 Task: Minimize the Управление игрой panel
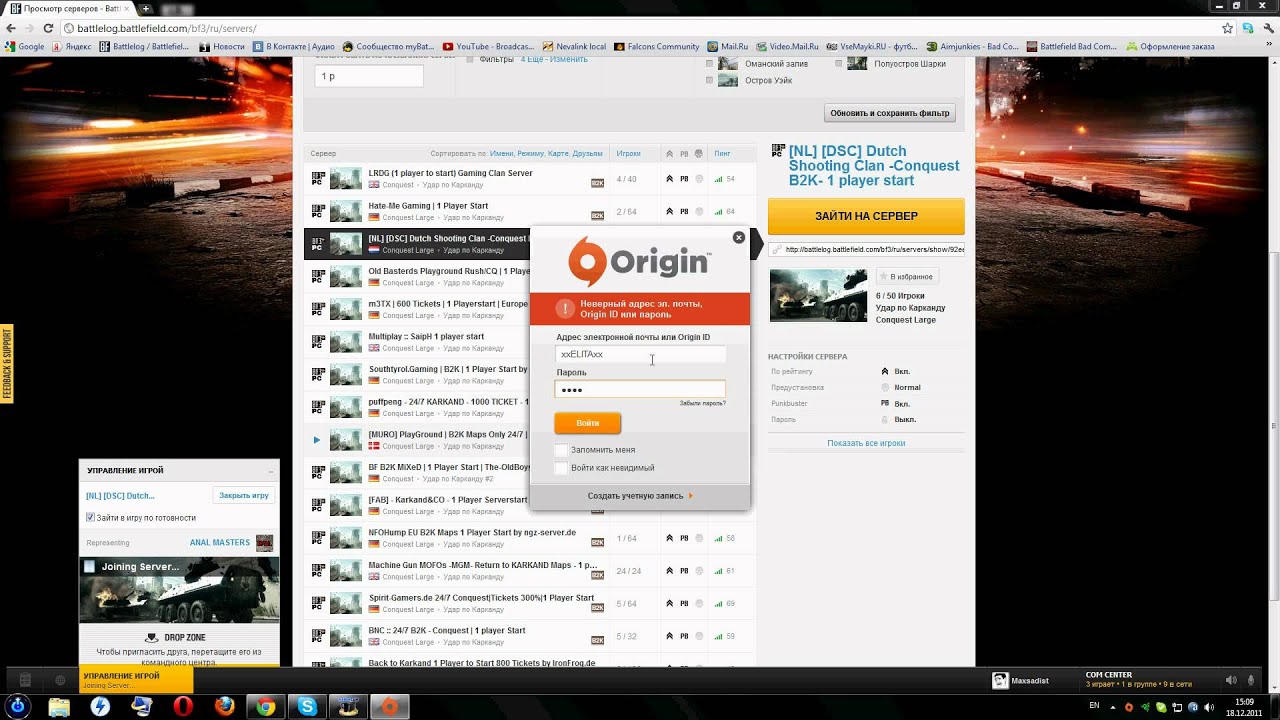(x=270, y=471)
